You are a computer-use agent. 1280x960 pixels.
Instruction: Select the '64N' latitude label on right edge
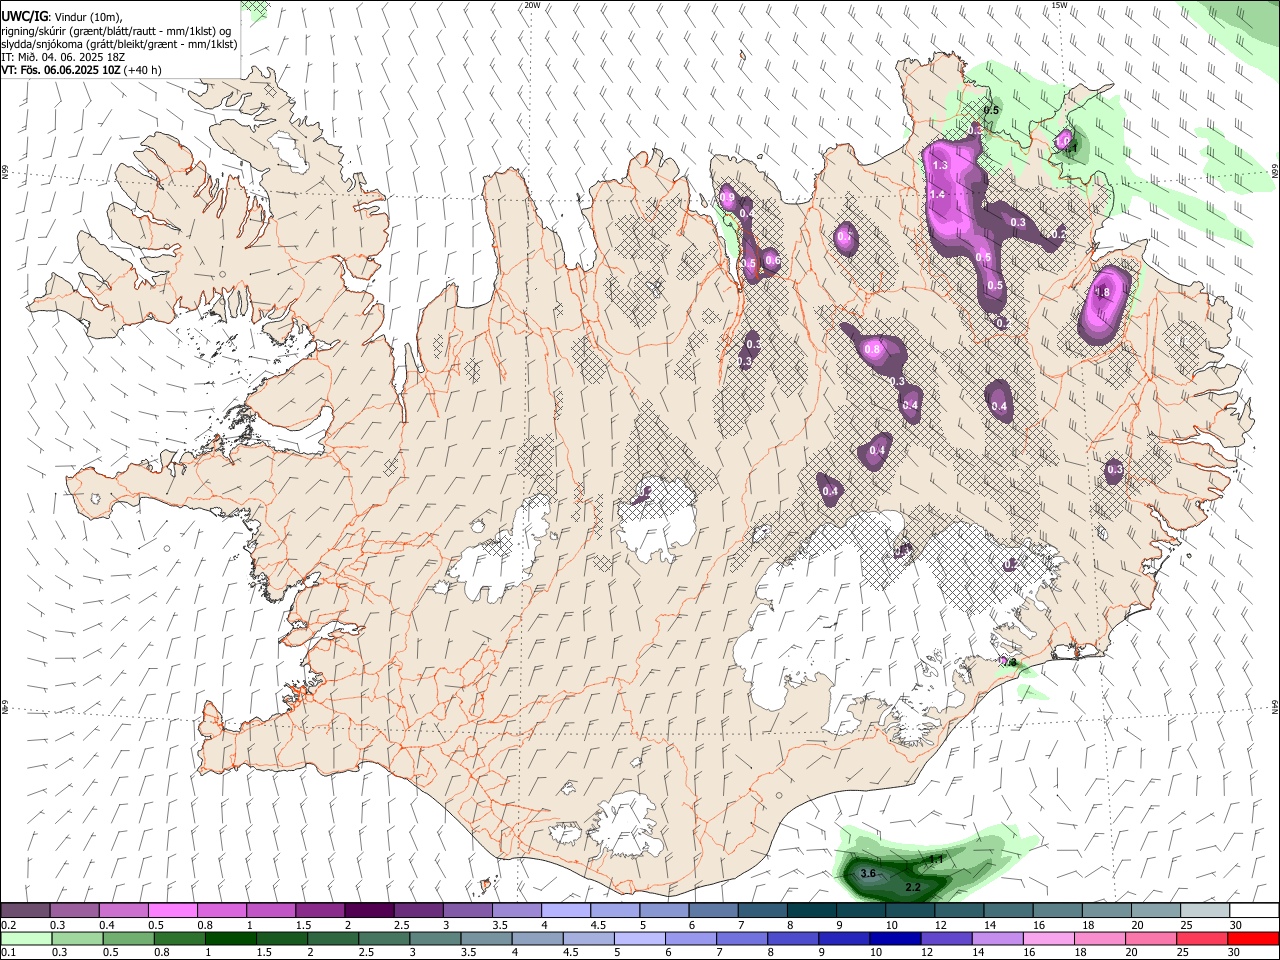(1275, 705)
